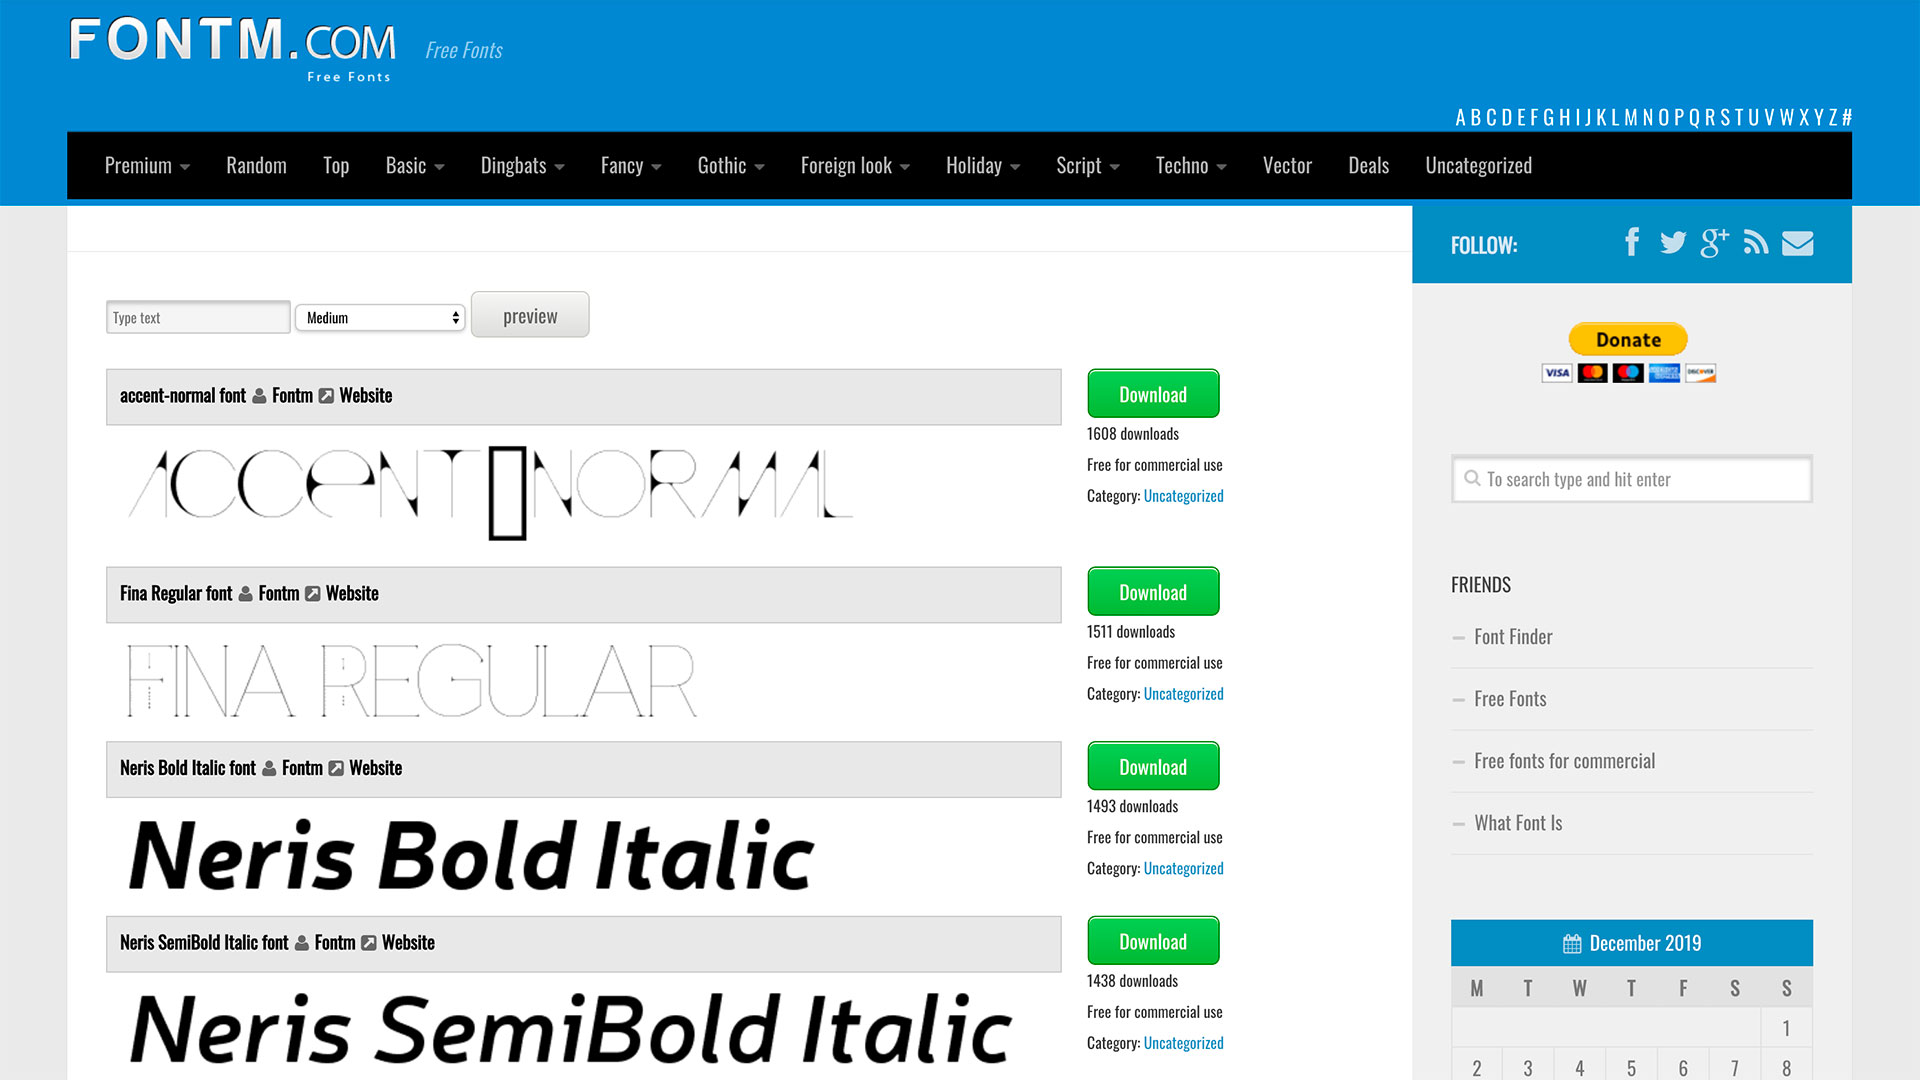Select the Medium size dropdown
This screenshot has width=1920, height=1080.
(378, 316)
